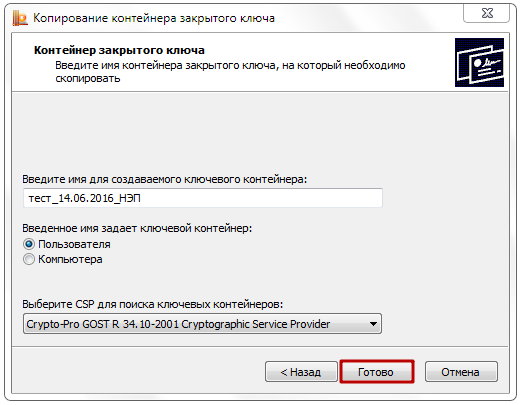Click the container name field with тест_14.06.2016_НЭП
The image size is (521, 405).
(x=203, y=198)
